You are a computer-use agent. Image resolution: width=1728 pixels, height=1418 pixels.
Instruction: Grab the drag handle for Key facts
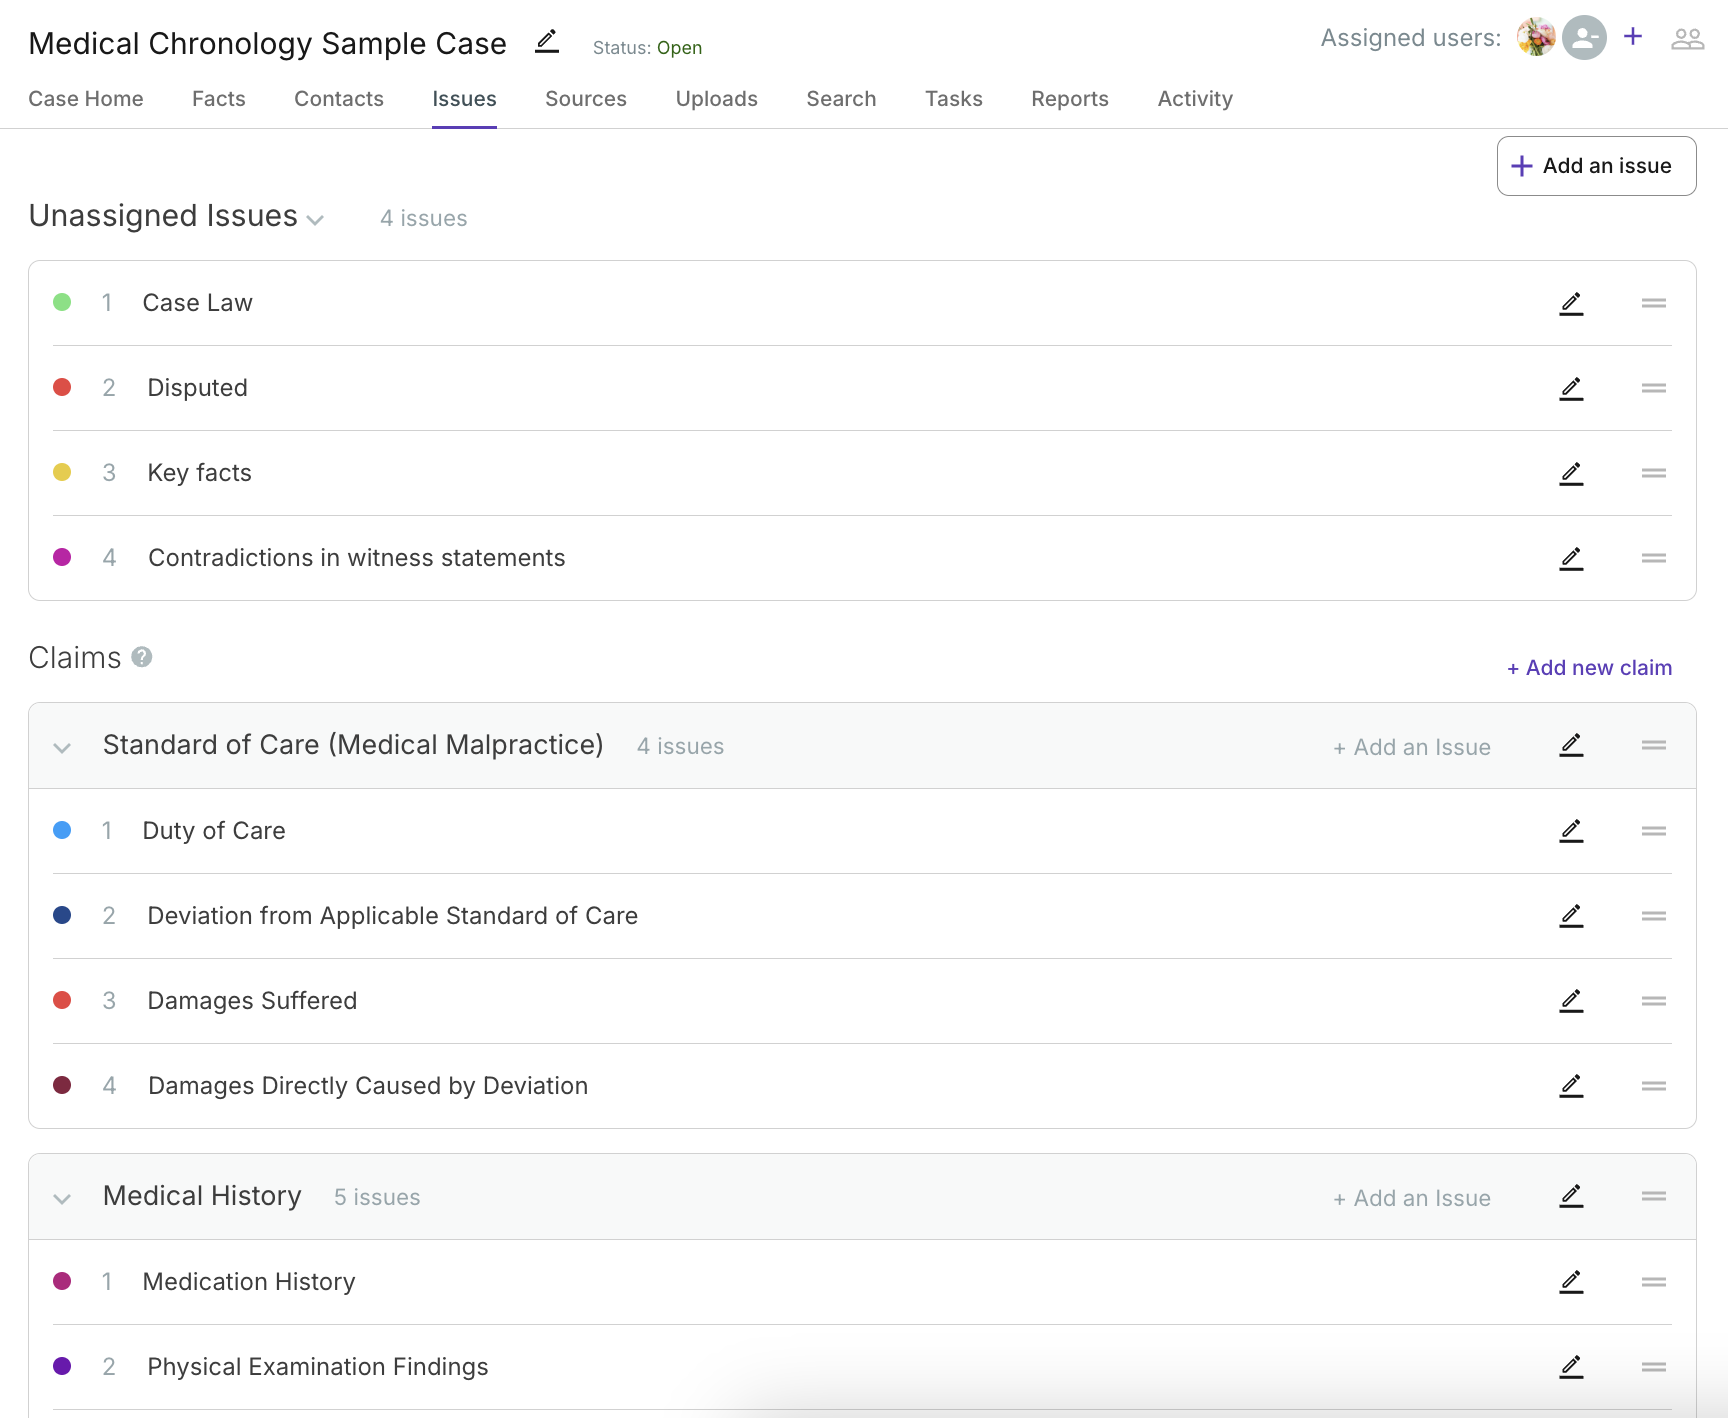click(1654, 473)
